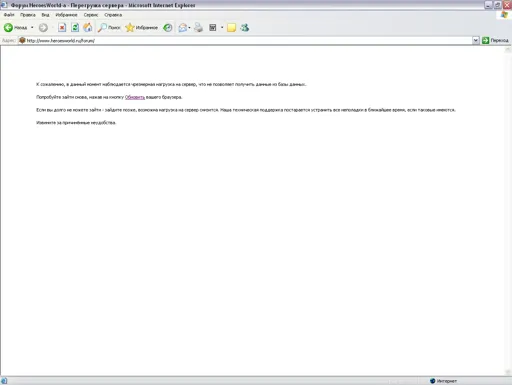The width and height of the screenshot is (512, 385).
Task: Click the site favicon in address bar
Action: click(22, 40)
